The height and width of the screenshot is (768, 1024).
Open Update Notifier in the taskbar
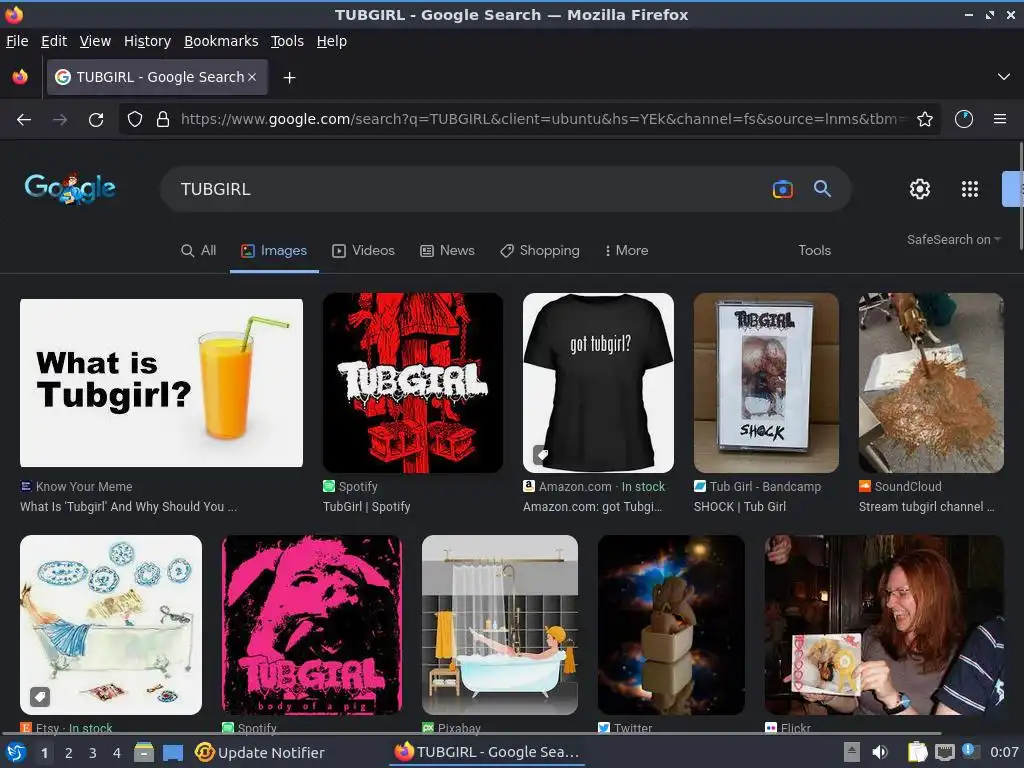[x=260, y=753]
